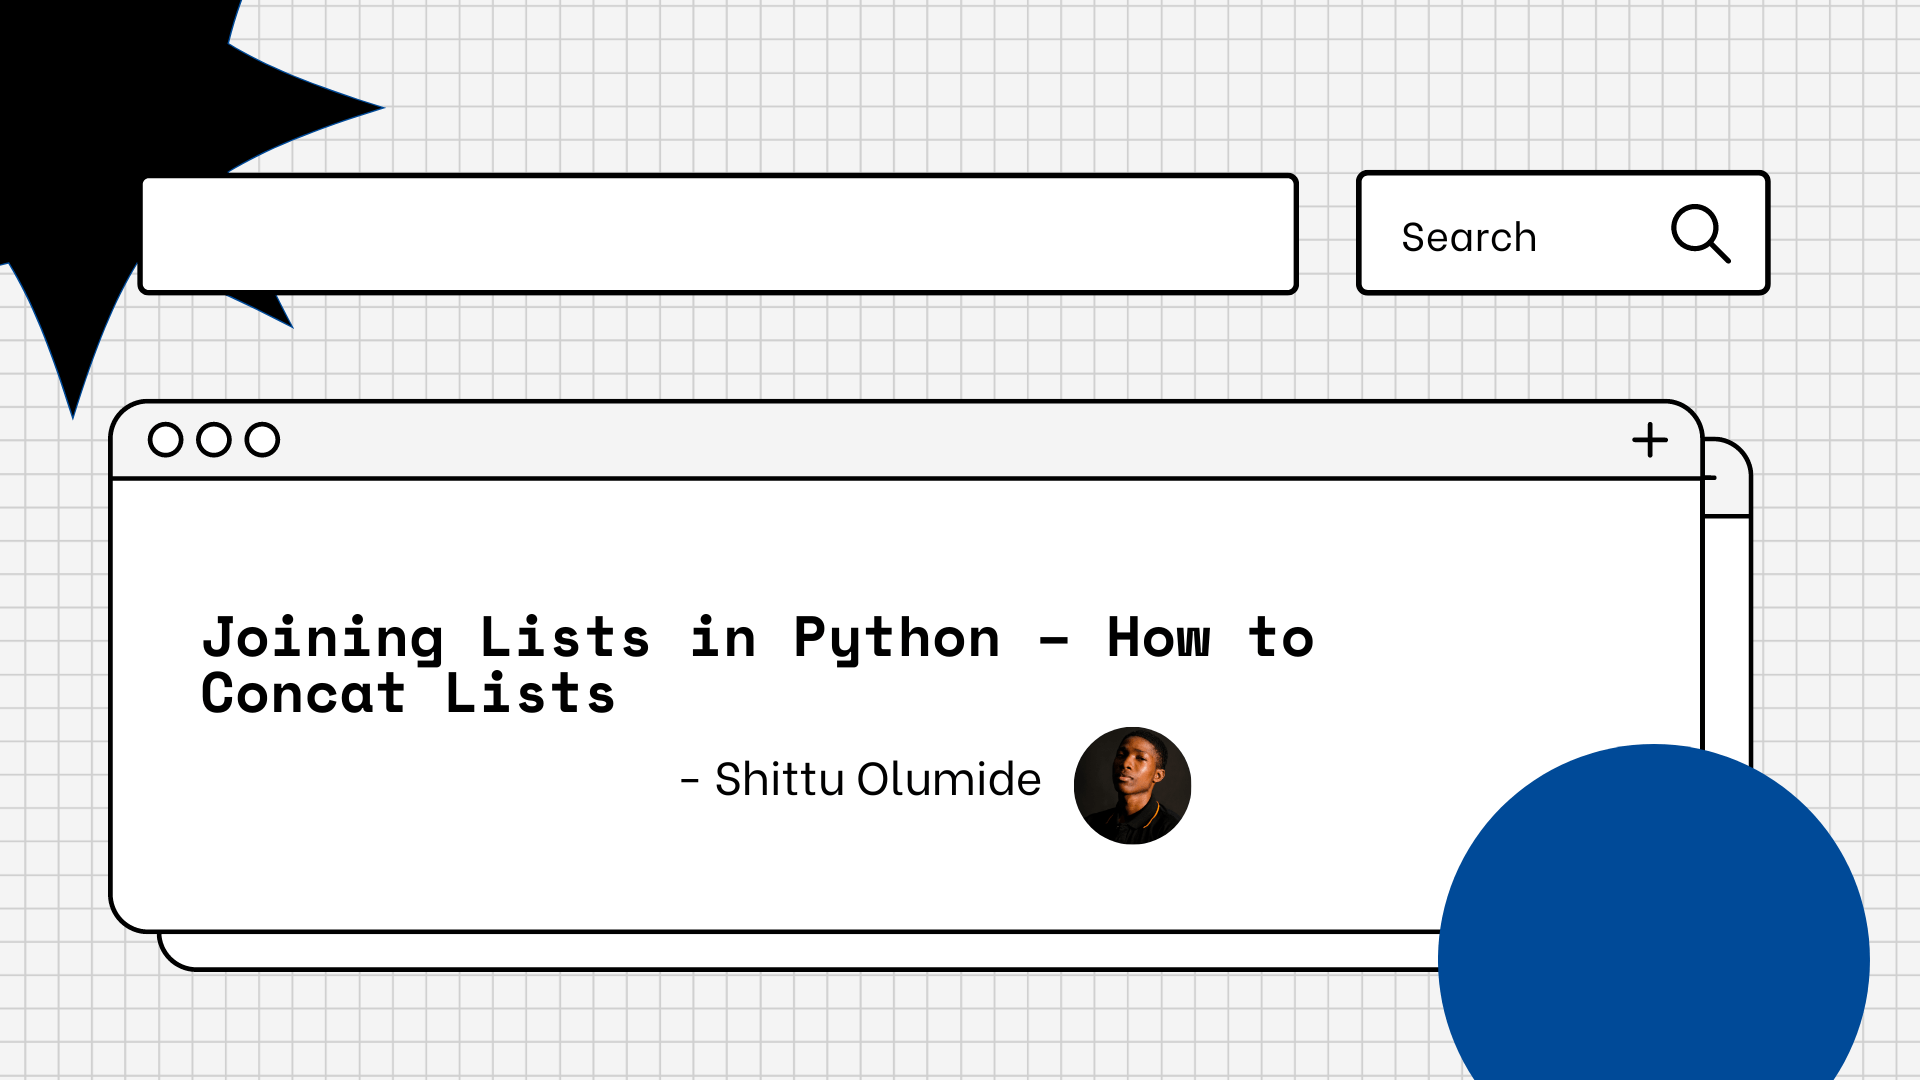Click the first window control circle

pyautogui.click(x=165, y=439)
